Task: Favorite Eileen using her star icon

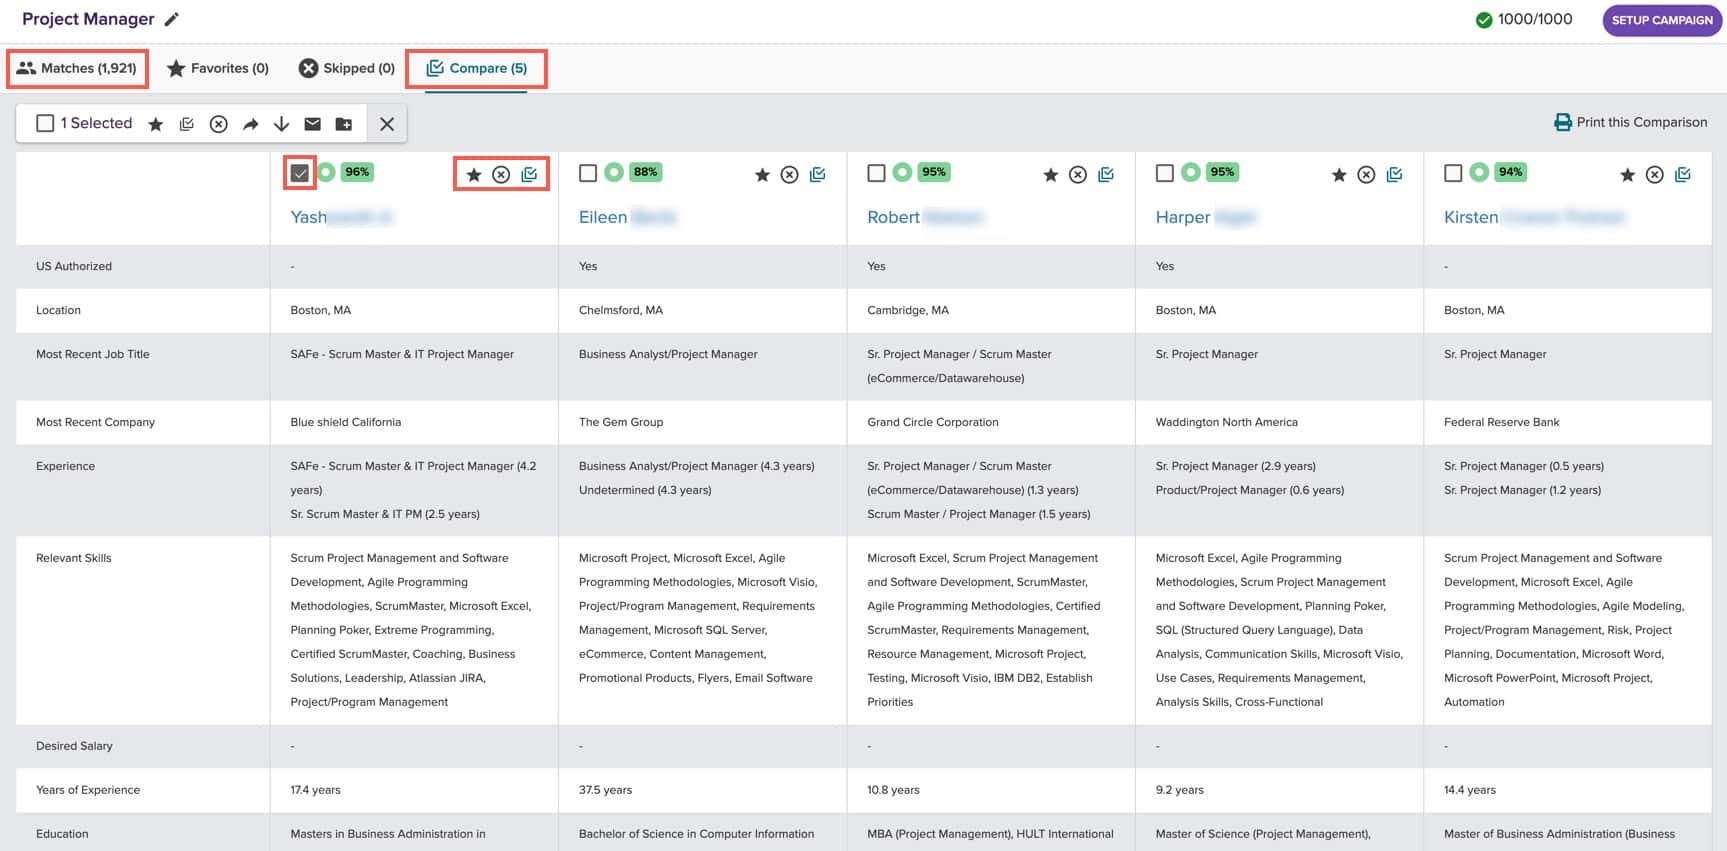Action: (x=762, y=175)
